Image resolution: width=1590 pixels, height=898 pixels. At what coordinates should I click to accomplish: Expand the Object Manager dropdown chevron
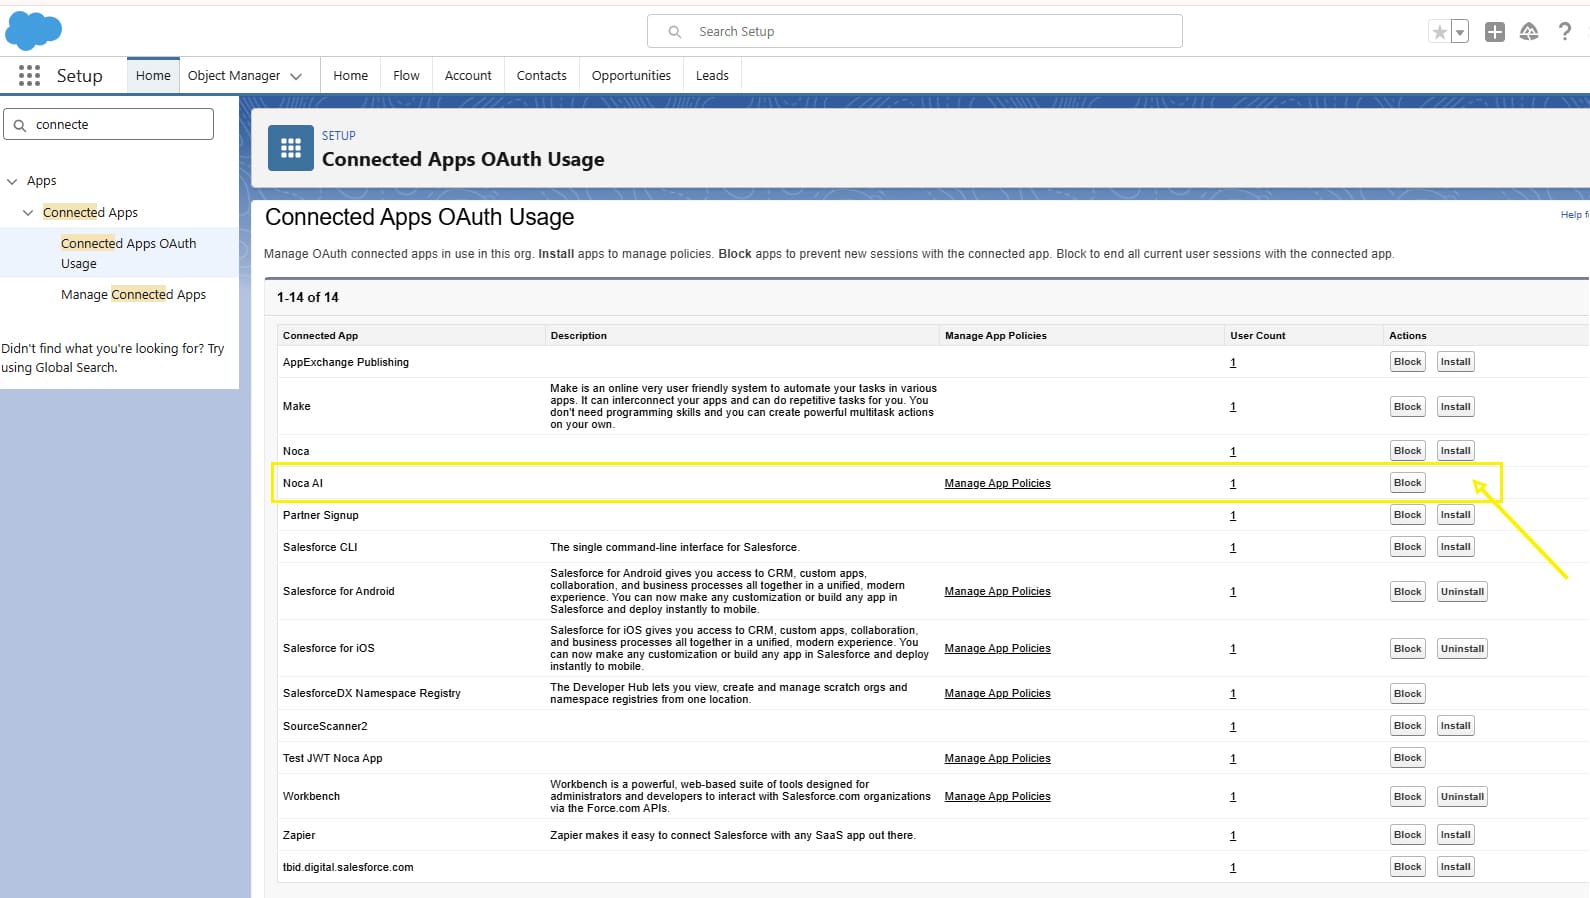[x=296, y=76]
